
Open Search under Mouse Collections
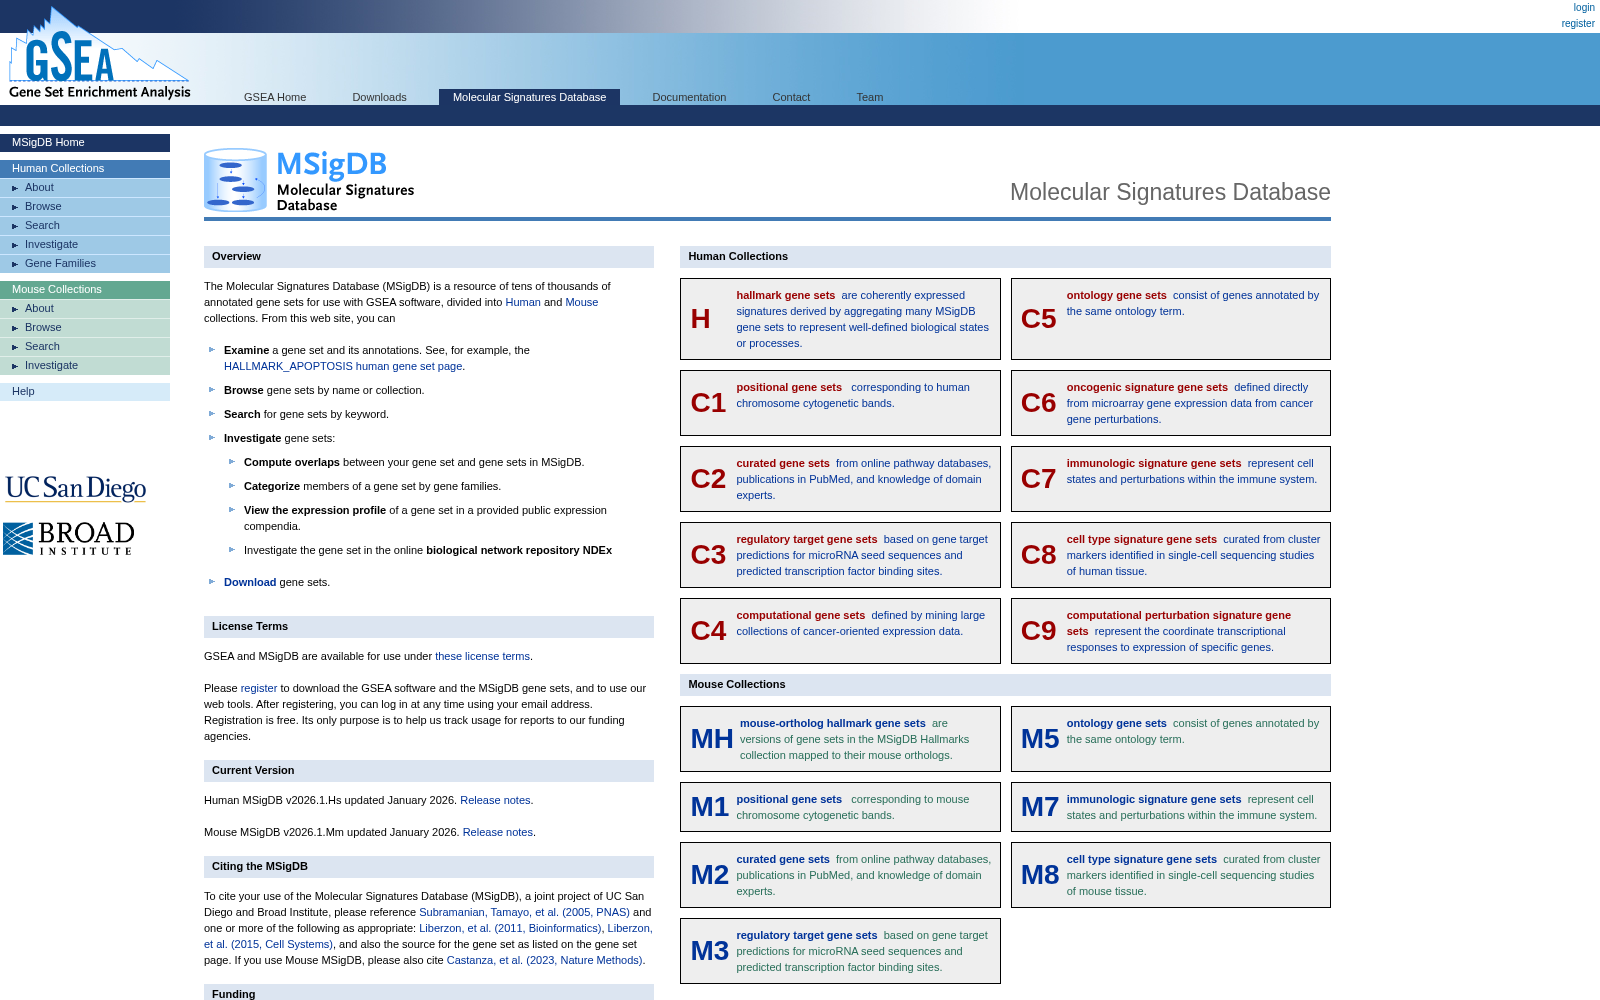point(85,347)
